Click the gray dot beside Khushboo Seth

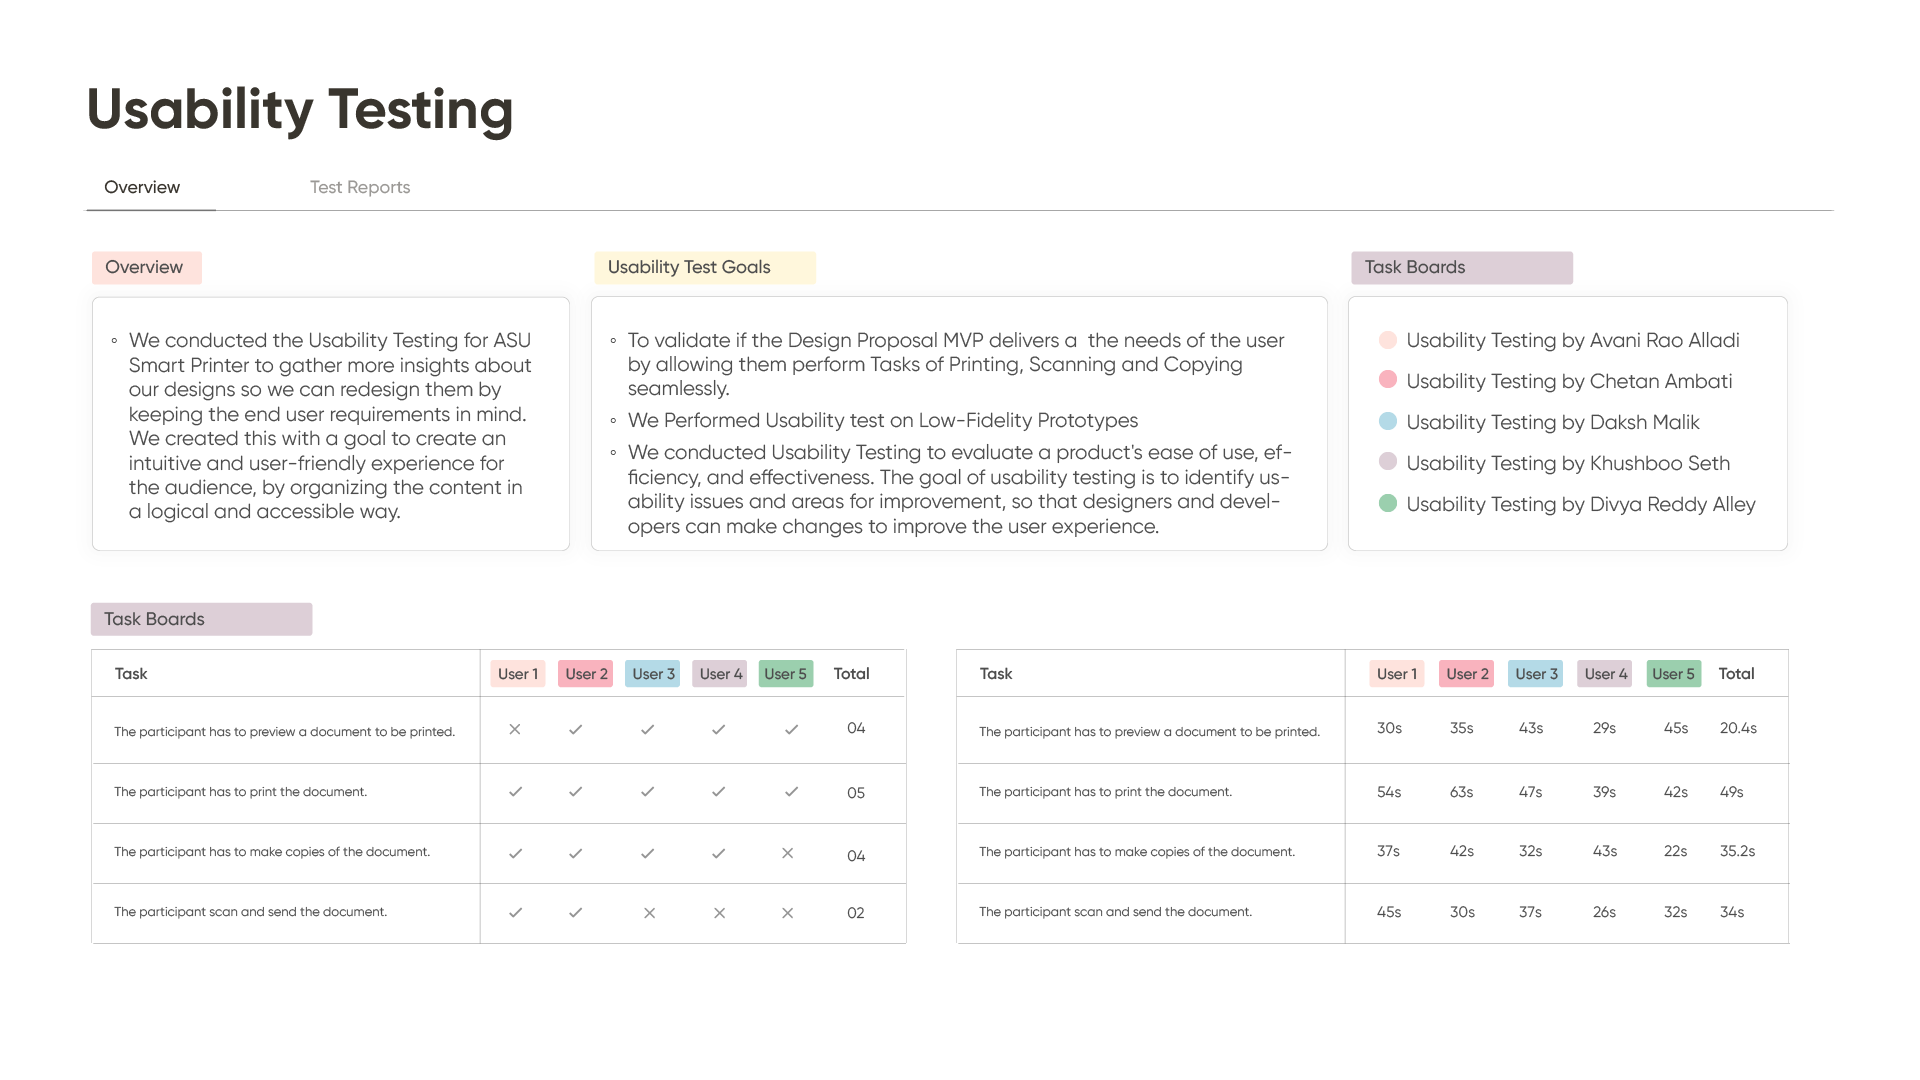coord(1387,462)
